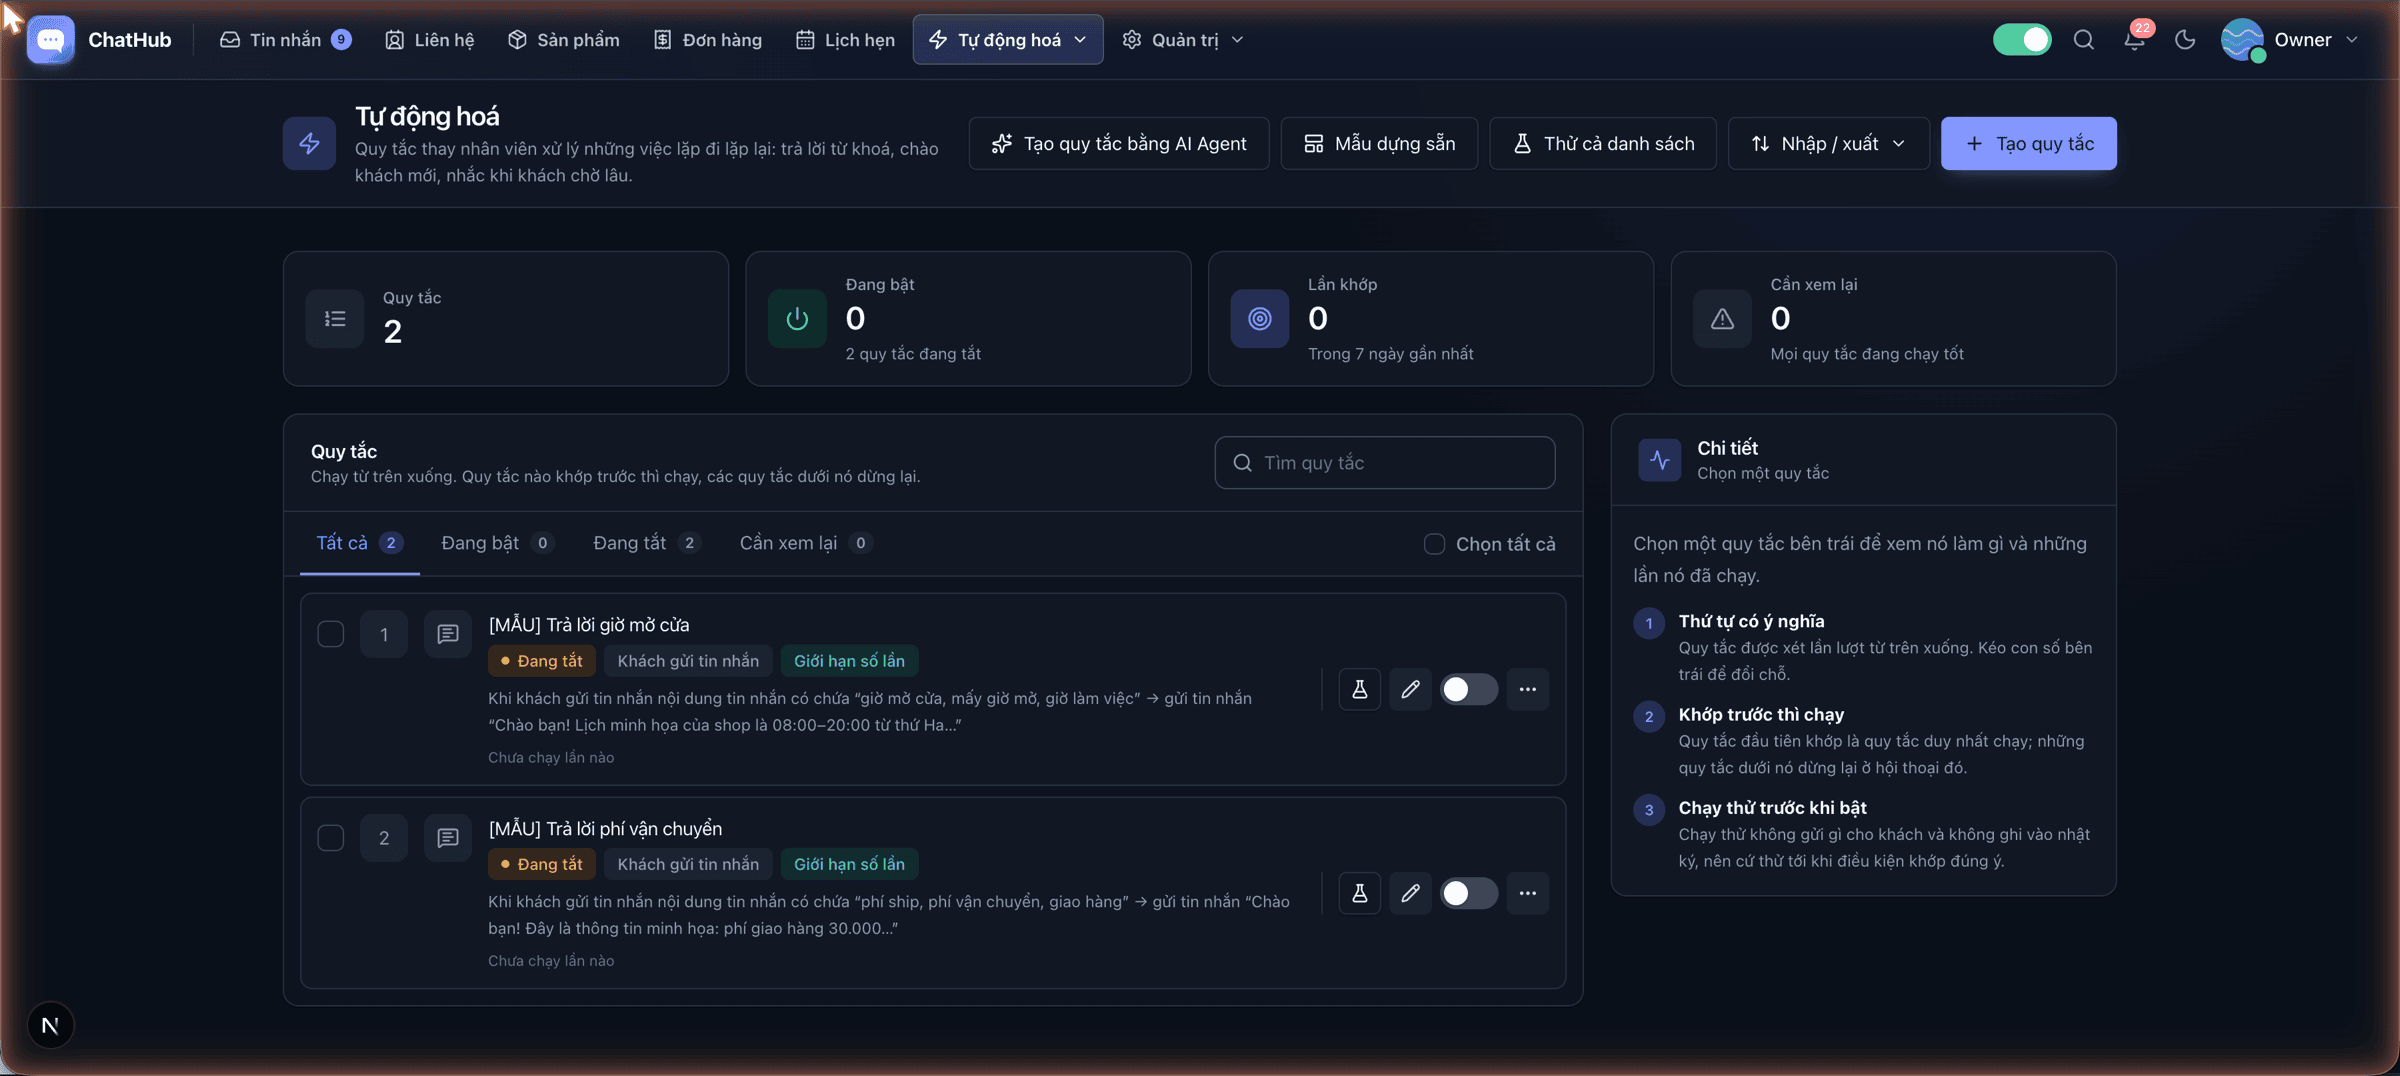This screenshot has height=1076, width=2400.
Task: Run test flask icon for giờ mở cửa rule
Action: tap(1359, 689)
